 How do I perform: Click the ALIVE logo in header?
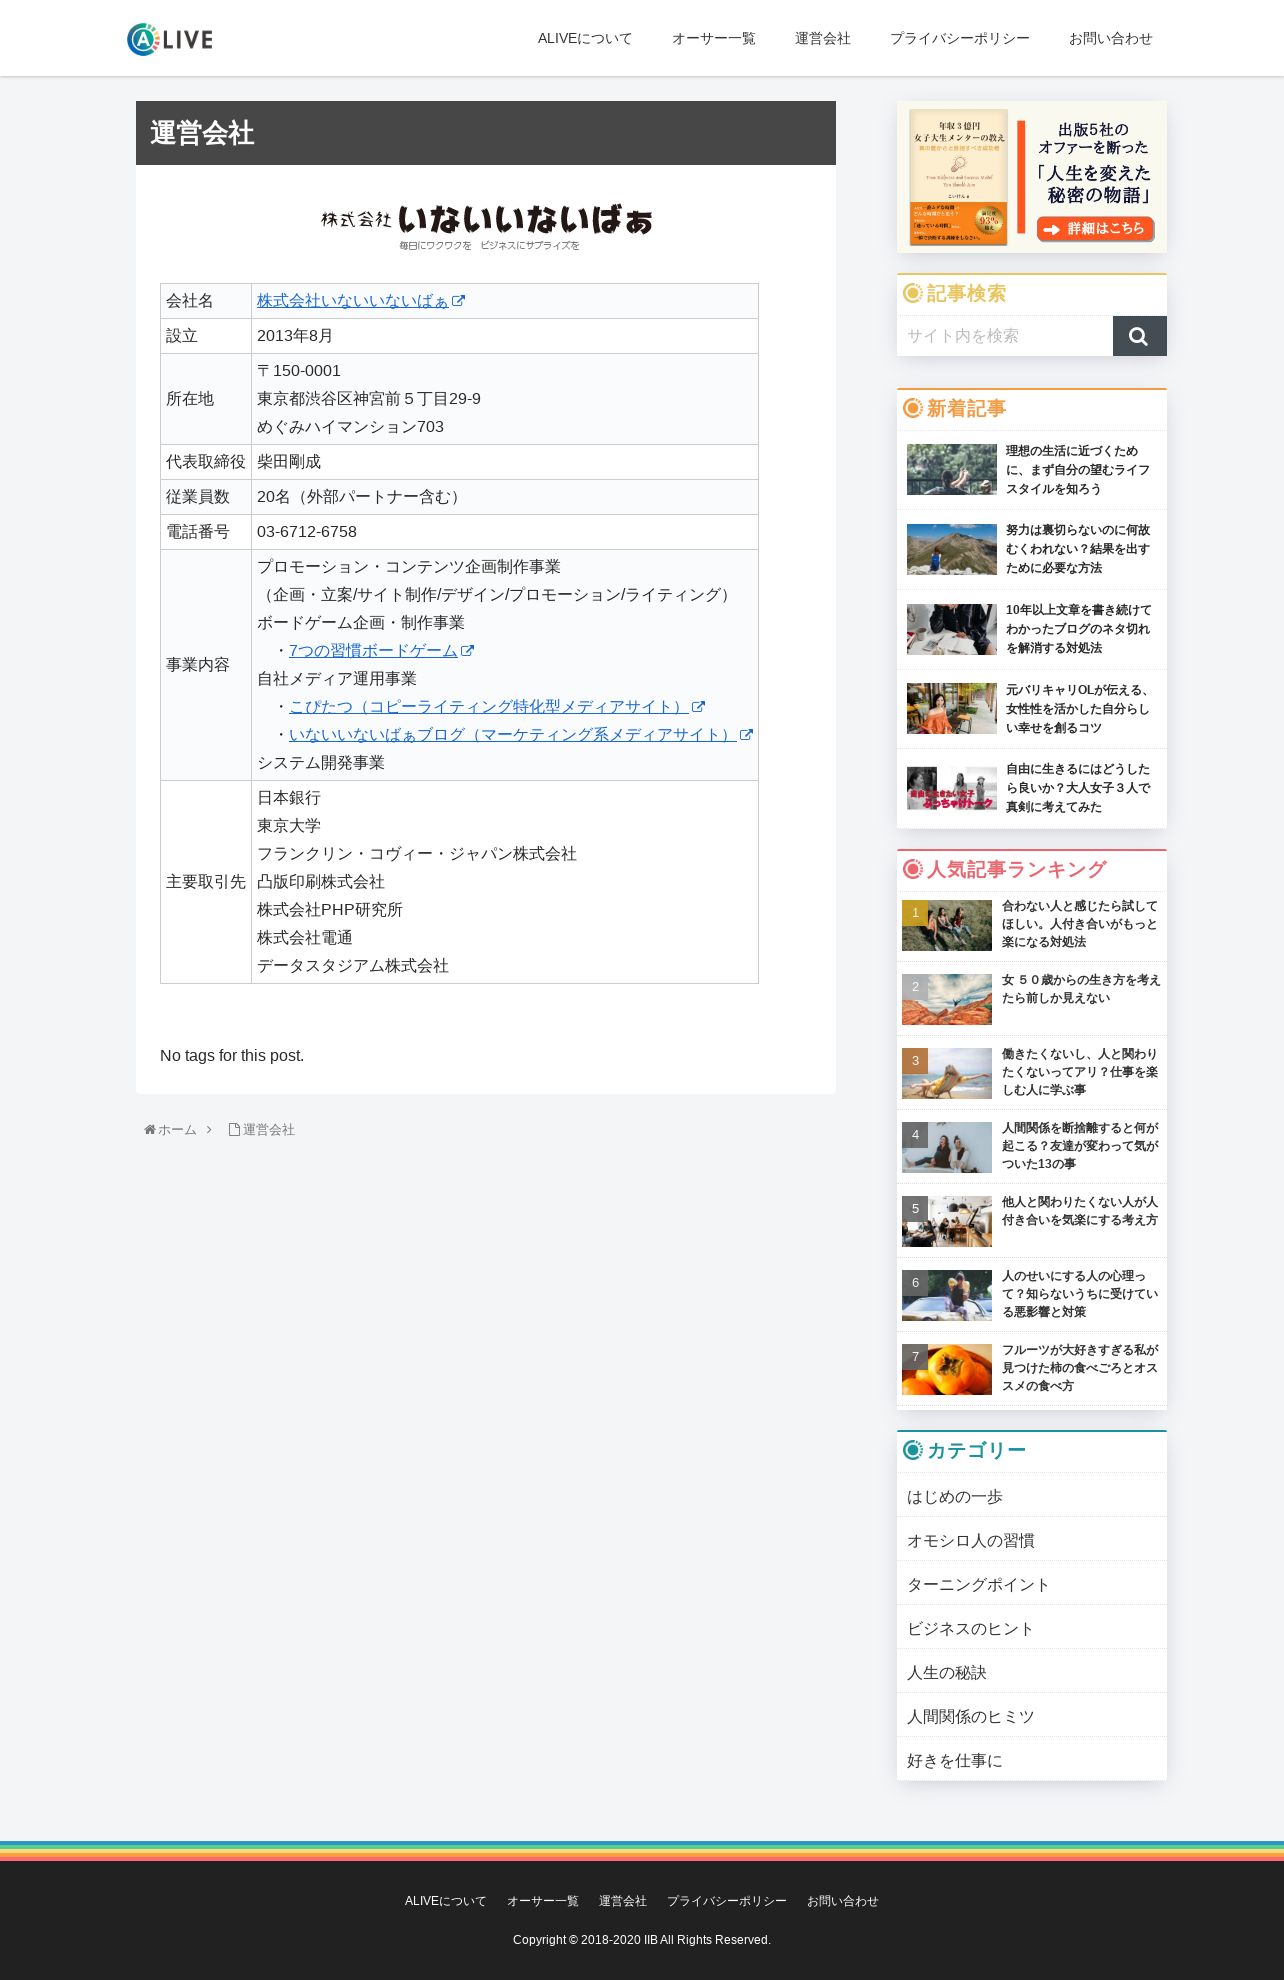tap(170, 39)
